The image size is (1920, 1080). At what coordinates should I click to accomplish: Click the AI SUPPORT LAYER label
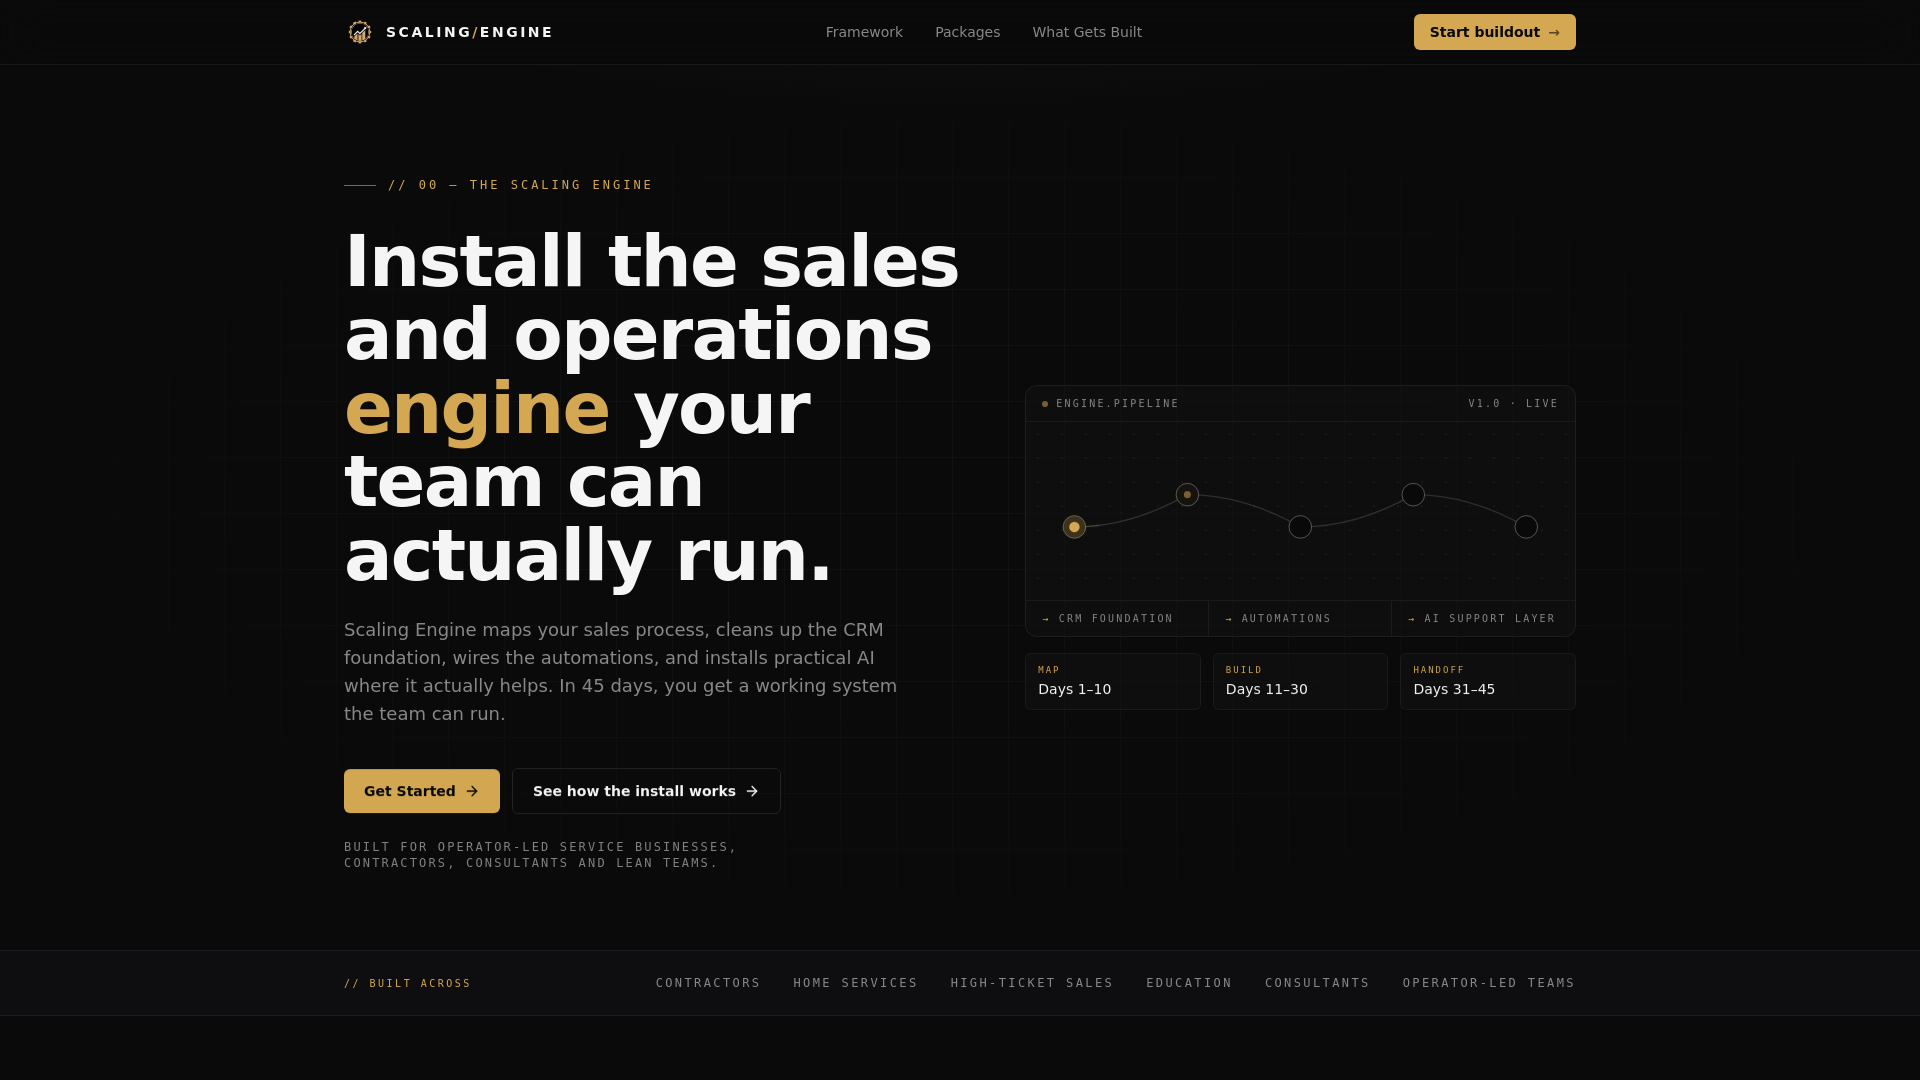pyautogui.click(x=1490, y=619)
